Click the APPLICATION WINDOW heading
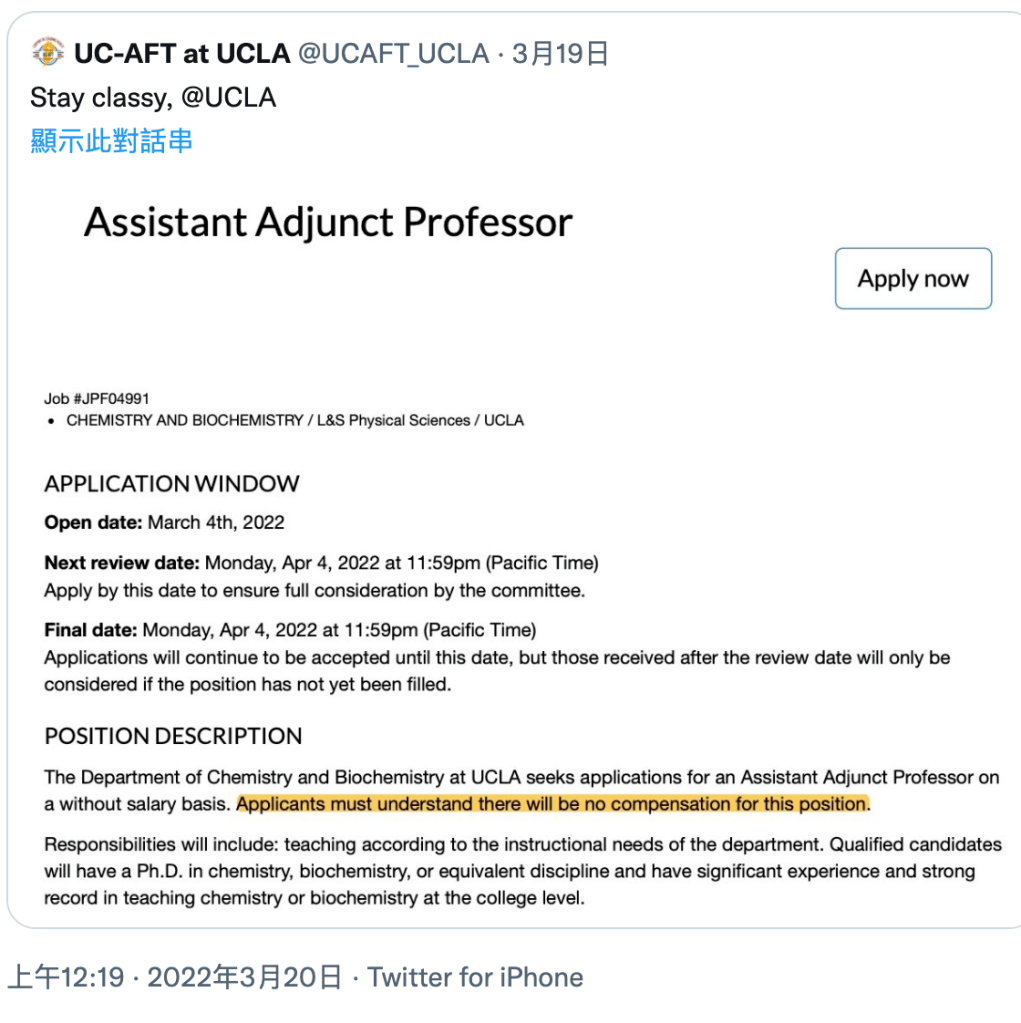Image resolution: width=1021 pixels, height=1023 pixels. tap(172, 483)
